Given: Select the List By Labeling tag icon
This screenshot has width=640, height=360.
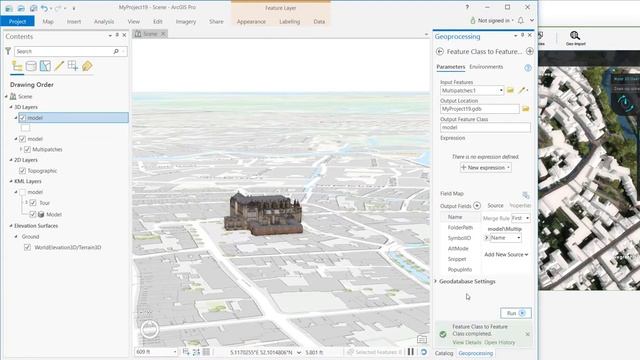Looking at the screenshot, I should tap(87, 66).
